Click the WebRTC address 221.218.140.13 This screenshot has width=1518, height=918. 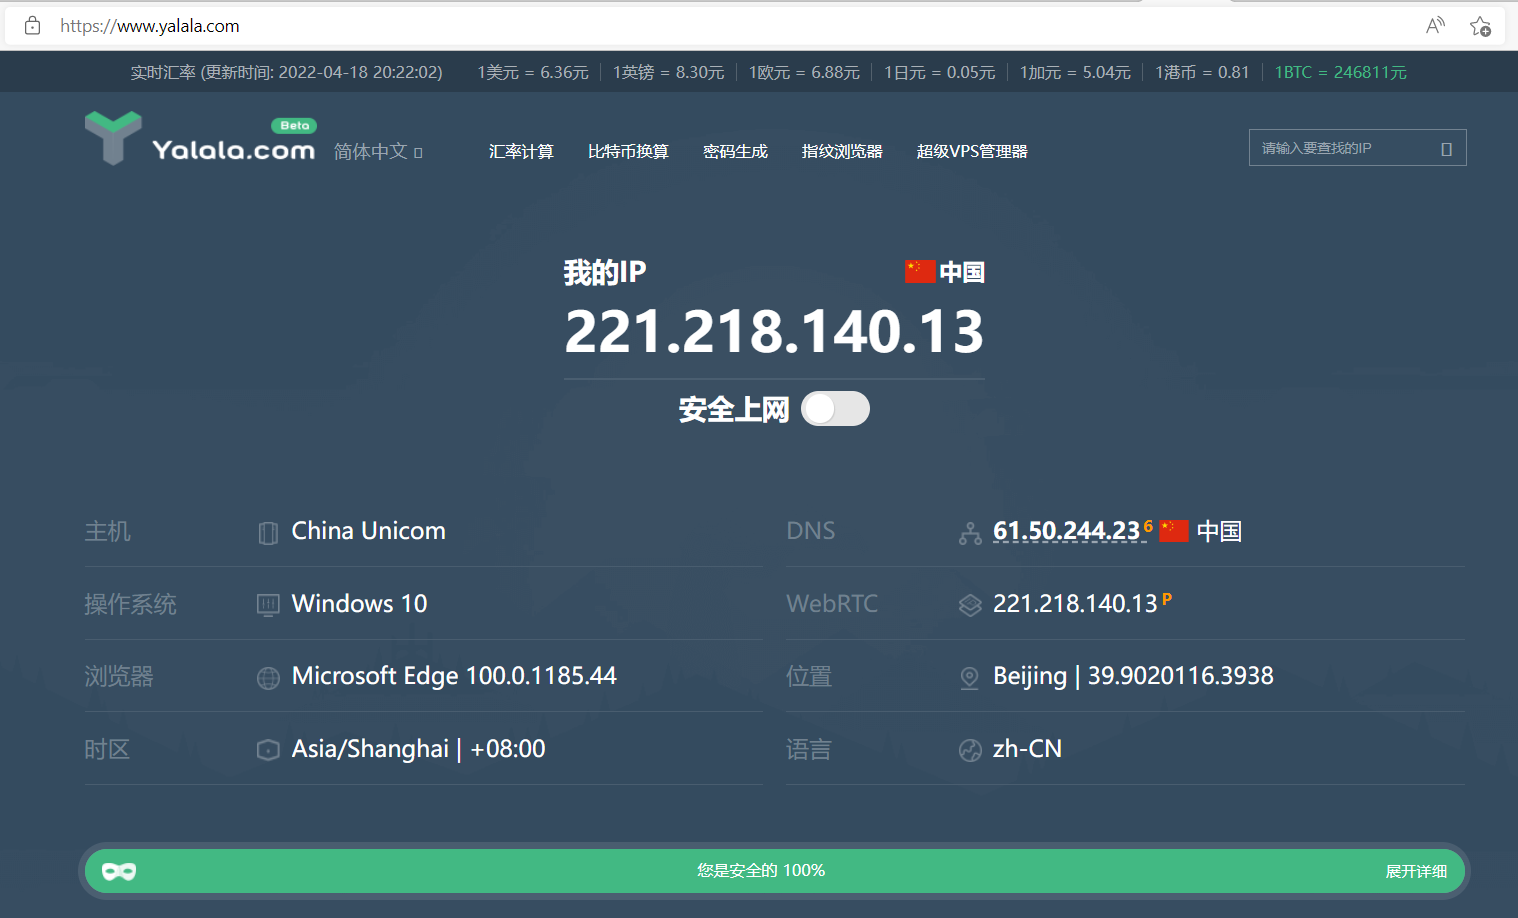click(x=1075, y=604)
